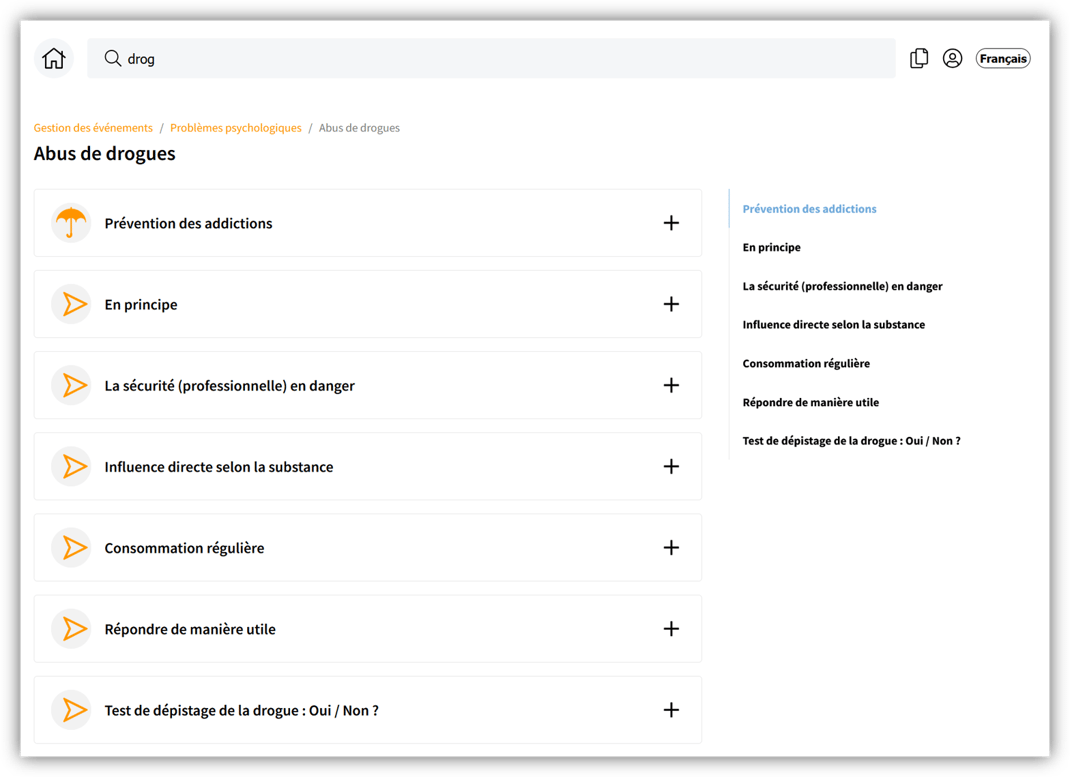Jump to Prévention des addictions in sidebar
1070x777 pixels.
click(x=809, y=209)
